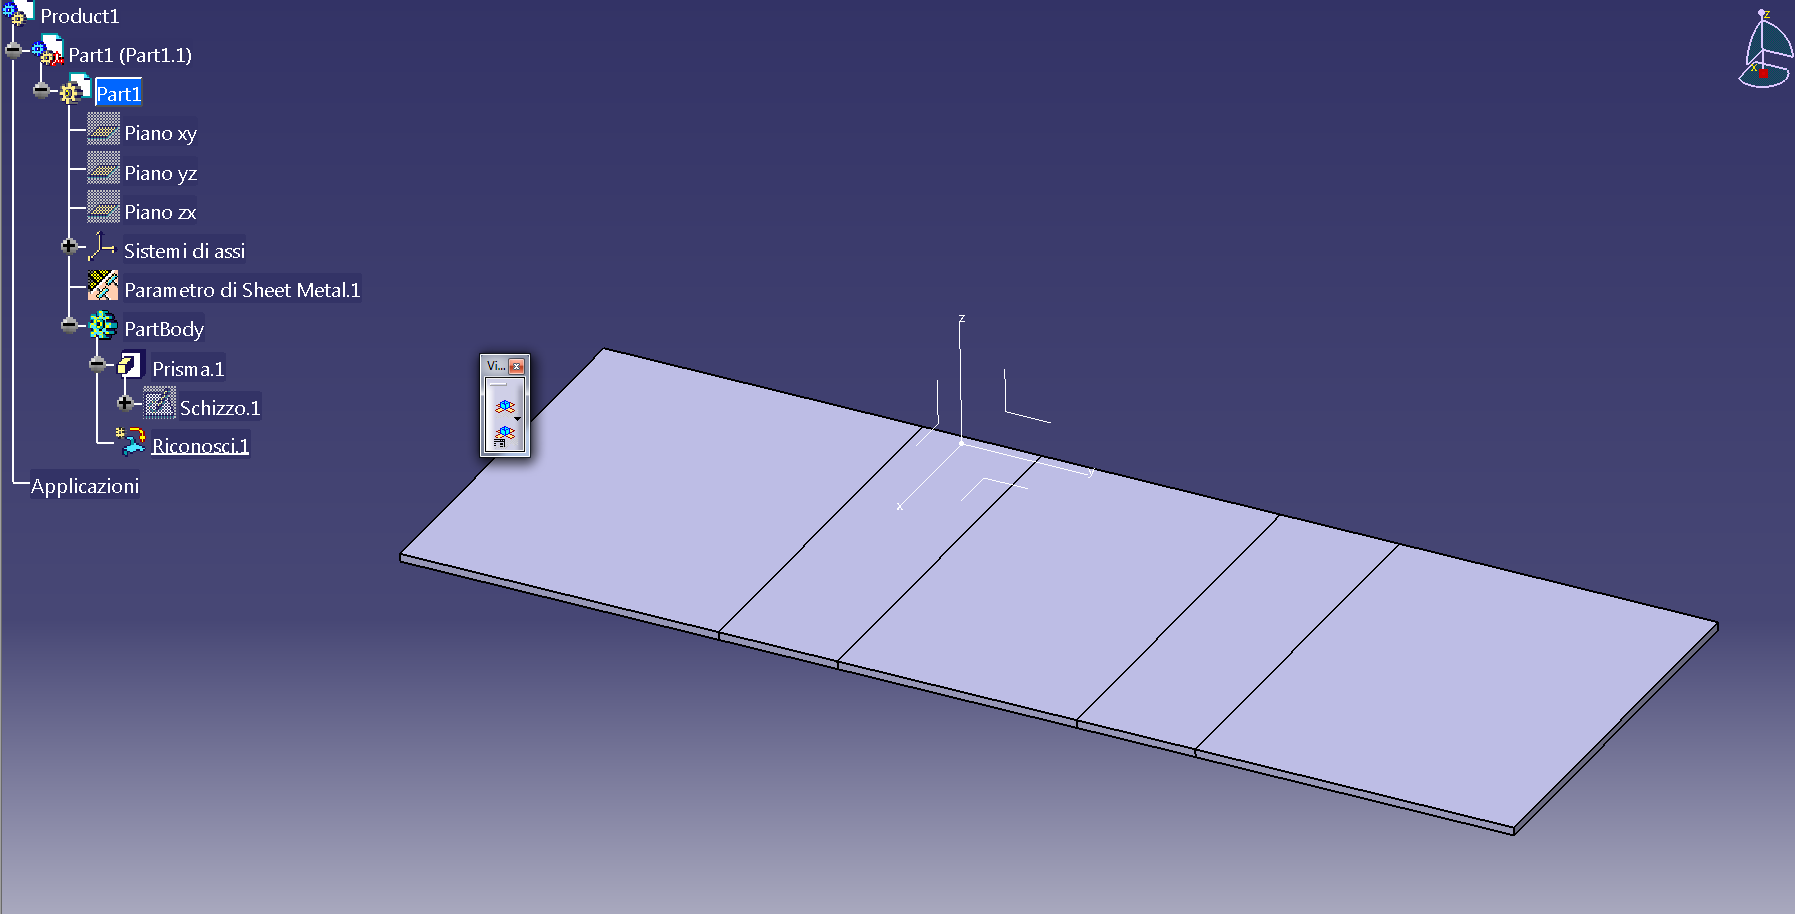
Task: Click the Schizzo.1 sketch icon
Action: [x=159, y=403]
